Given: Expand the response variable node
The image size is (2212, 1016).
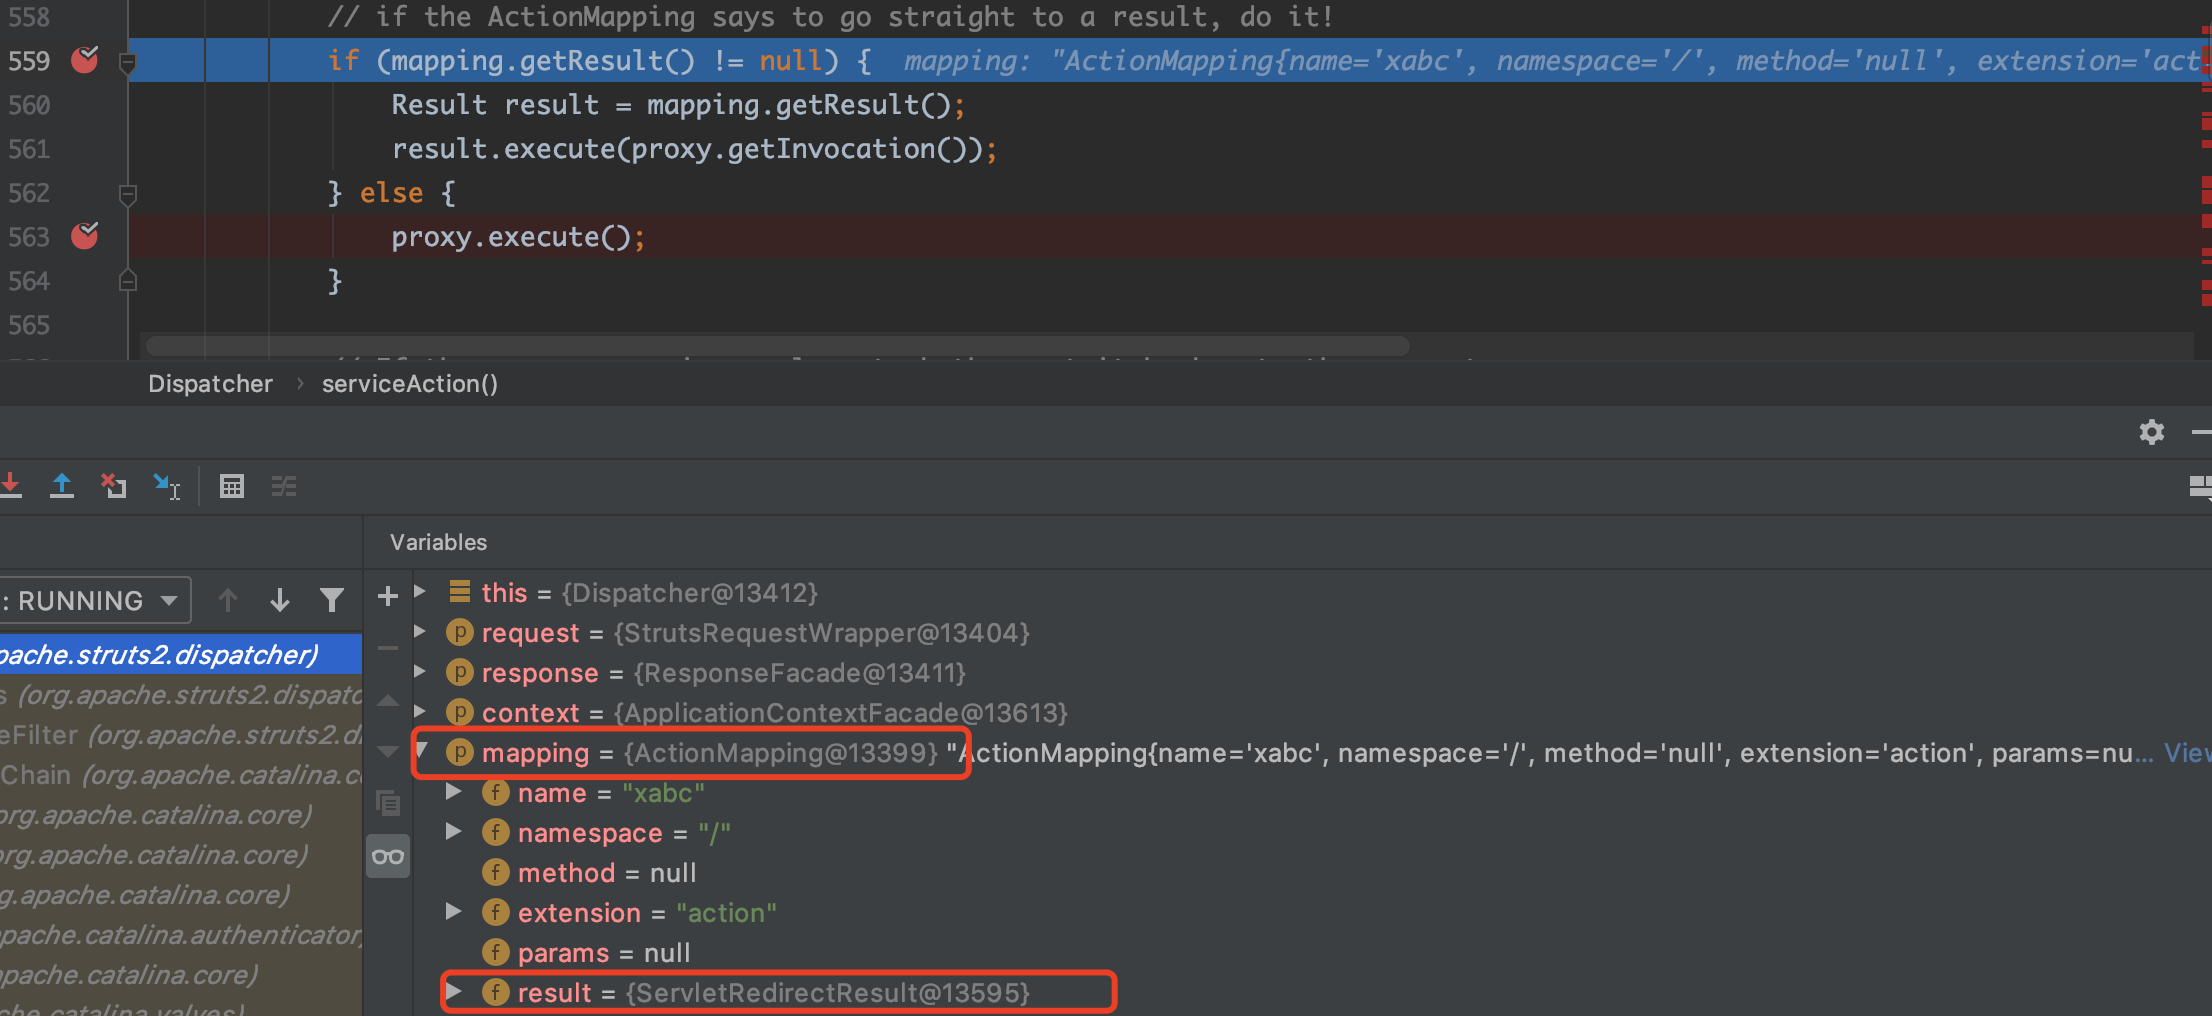Looking at the screenshot, I should click(421, 671).
